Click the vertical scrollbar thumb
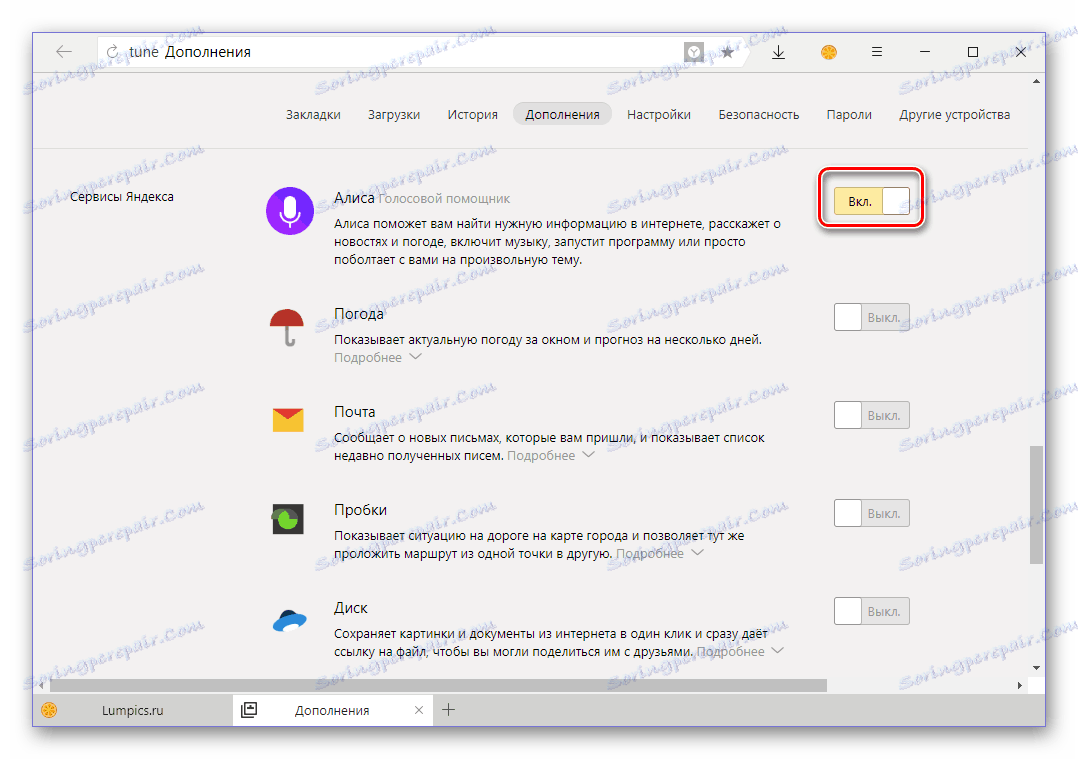Image resolution: width=1078 pixels, height=759 pixels. [x=1036, y=505]
